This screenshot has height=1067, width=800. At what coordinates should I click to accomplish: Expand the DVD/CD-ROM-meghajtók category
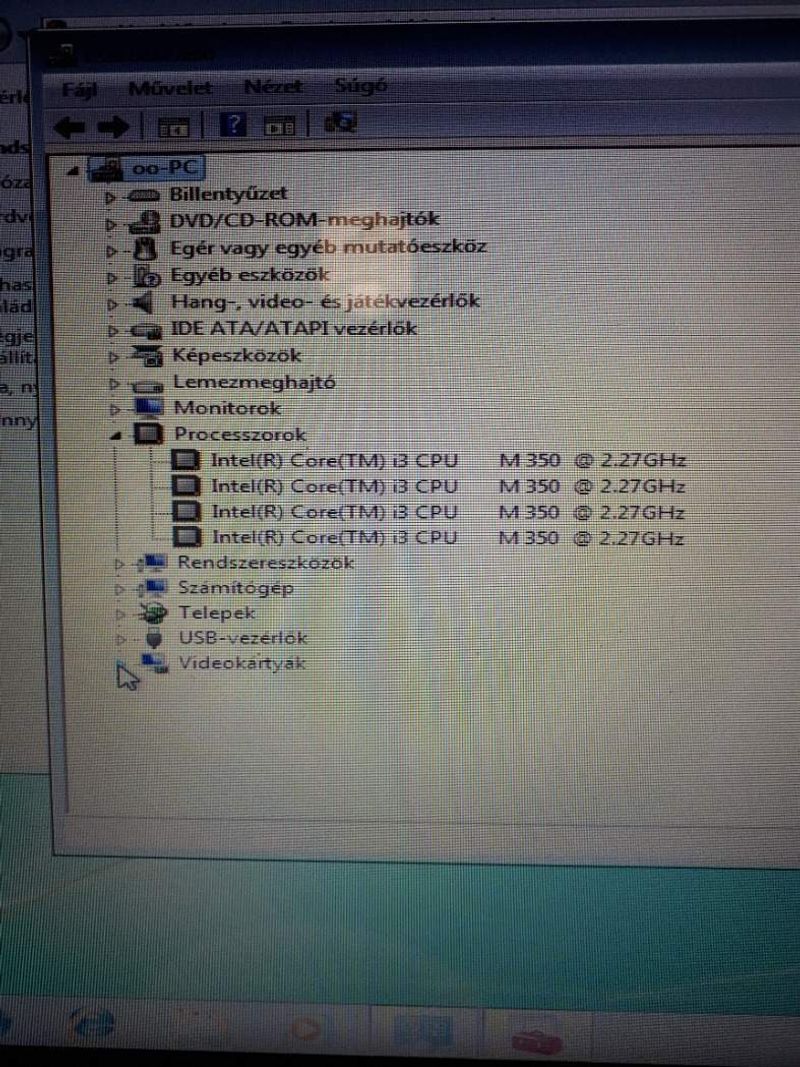pos(112,224)
